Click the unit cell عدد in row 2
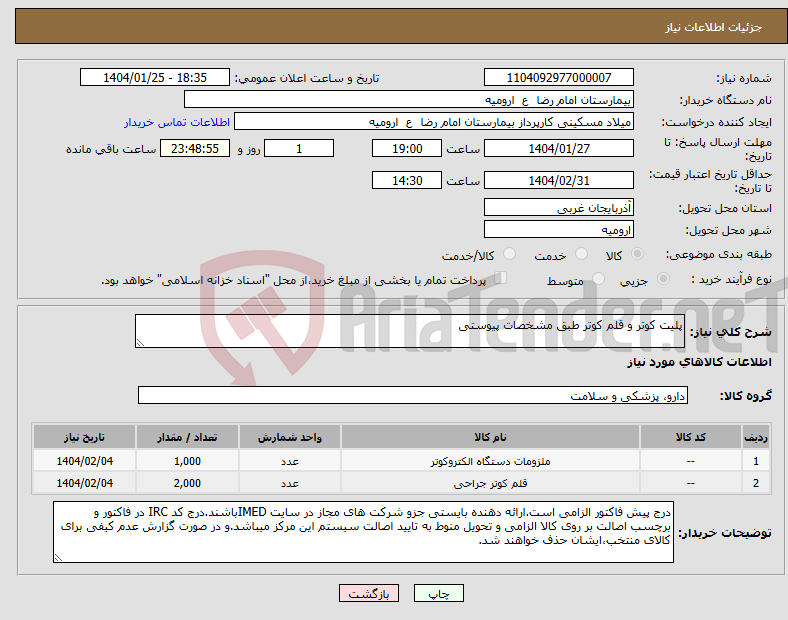 click(x=290, y=483)
